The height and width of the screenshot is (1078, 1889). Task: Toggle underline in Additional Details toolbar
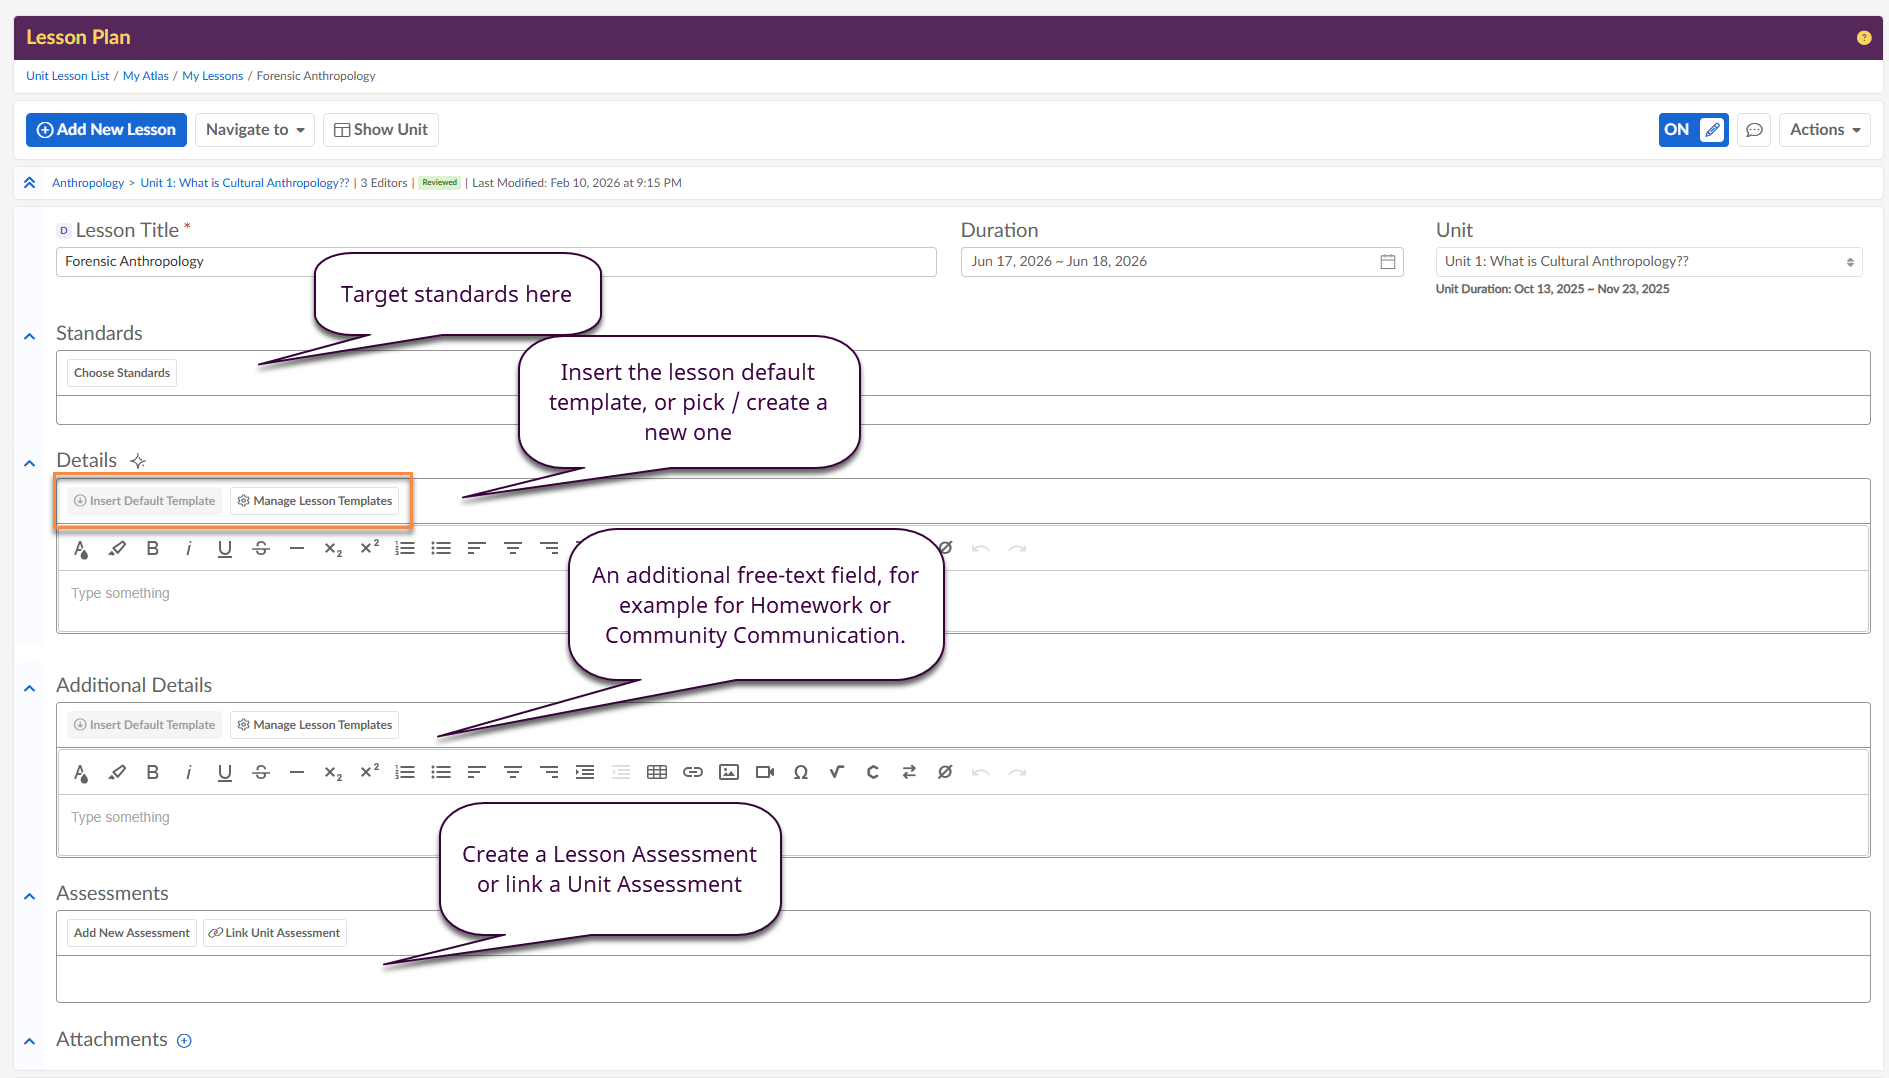point(225,772)
